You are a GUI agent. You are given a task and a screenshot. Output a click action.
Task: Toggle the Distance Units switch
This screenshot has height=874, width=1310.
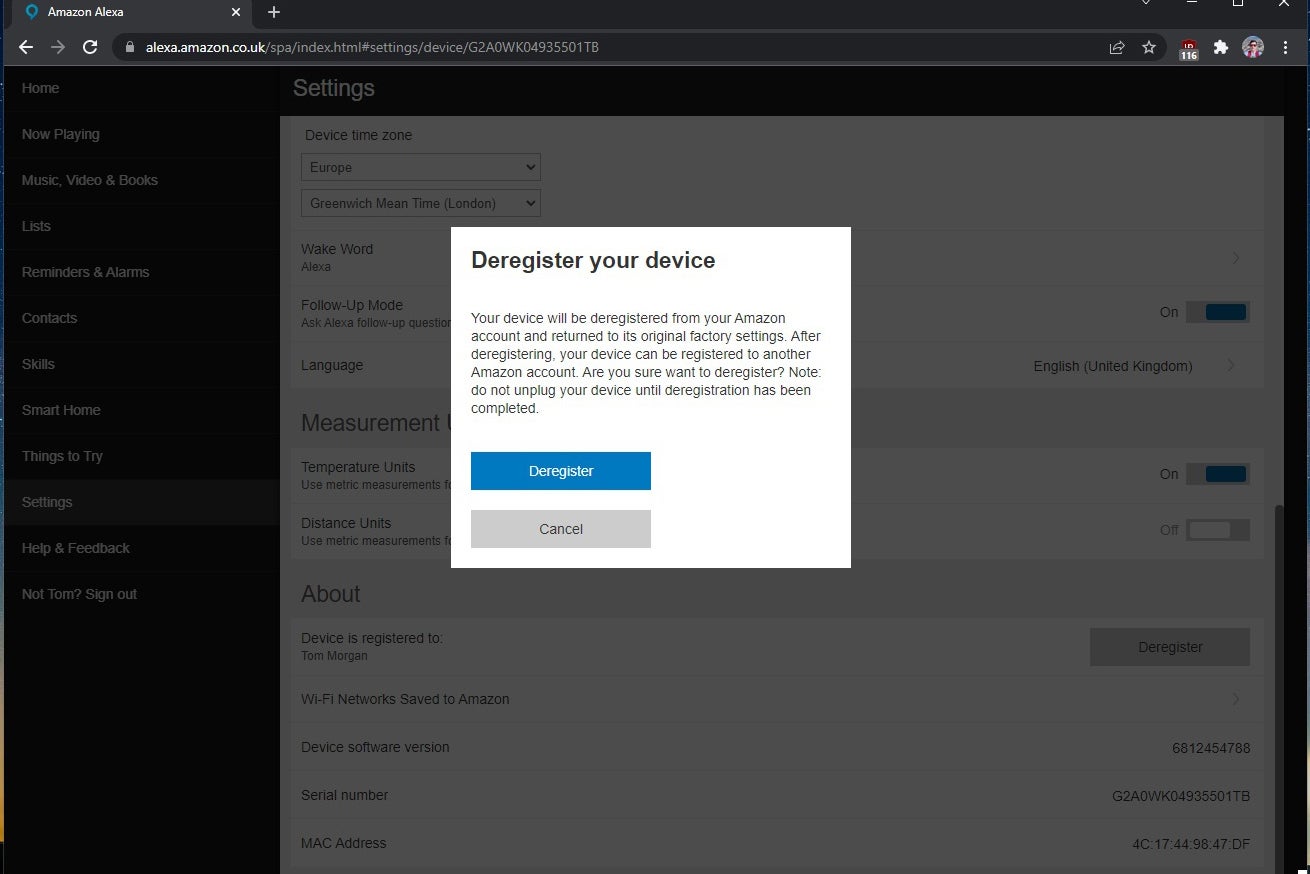tap(1218, 530)
